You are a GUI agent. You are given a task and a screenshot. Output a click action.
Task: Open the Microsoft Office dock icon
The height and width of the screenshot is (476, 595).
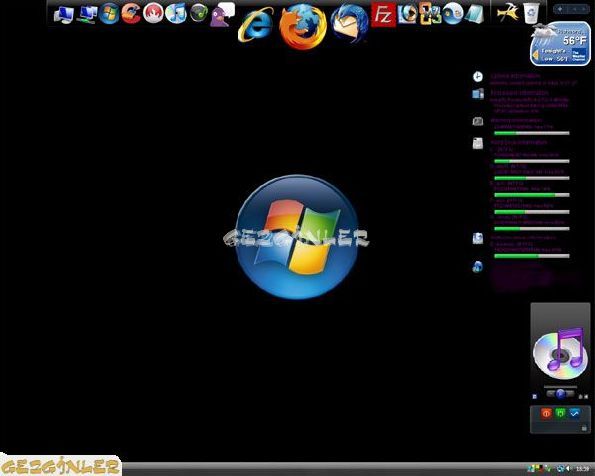[x=431, y=13]
